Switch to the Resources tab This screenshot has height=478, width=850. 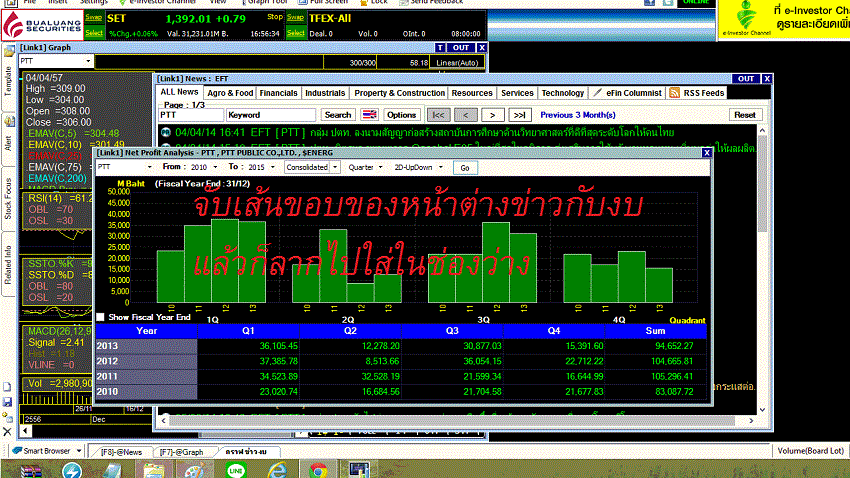tap(472, 93)
